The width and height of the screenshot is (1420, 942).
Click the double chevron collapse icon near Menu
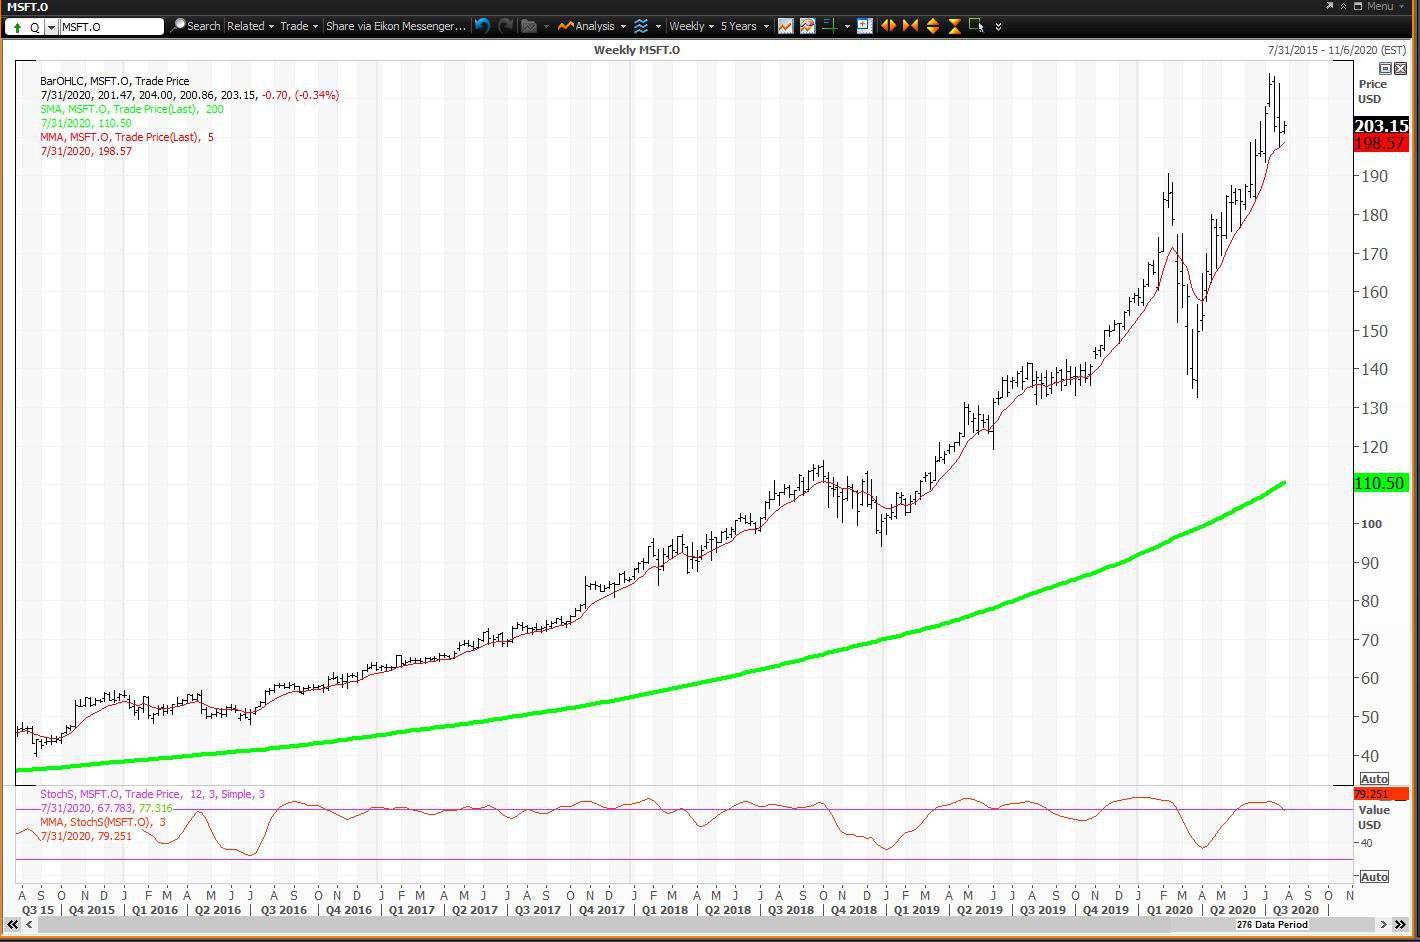(x=1344, y=6)
